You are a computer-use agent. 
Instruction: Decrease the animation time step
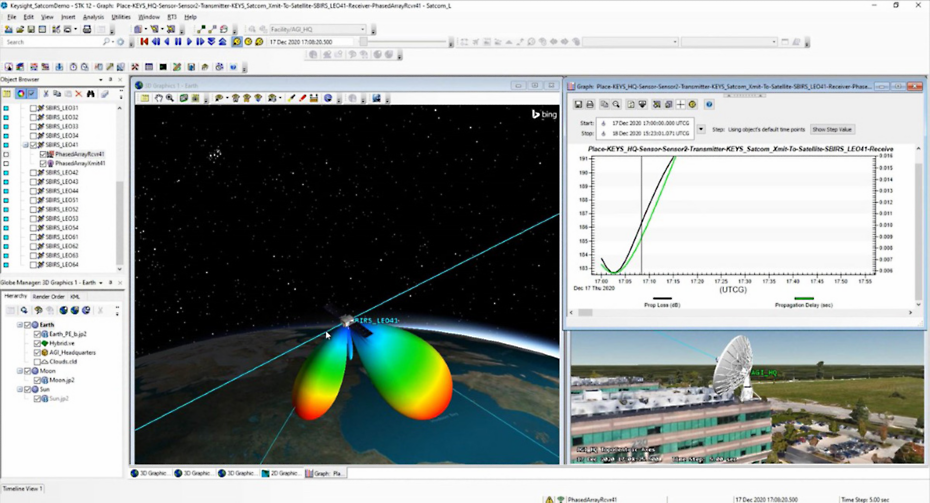[x=211, y=42]
